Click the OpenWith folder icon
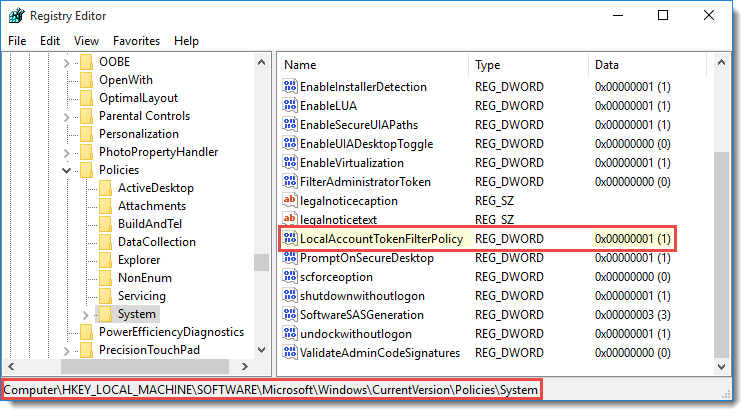748x416 pixels. [86, 80]
